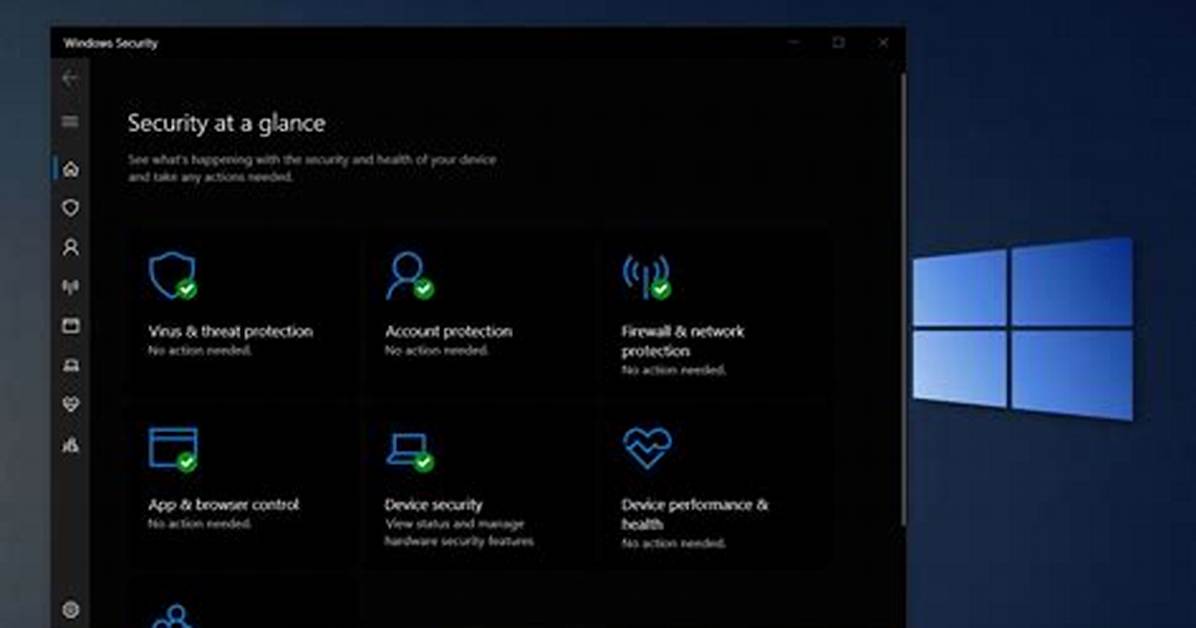Open Device security laptop sidebar icon
The image size is (1196, 628).
71,366
